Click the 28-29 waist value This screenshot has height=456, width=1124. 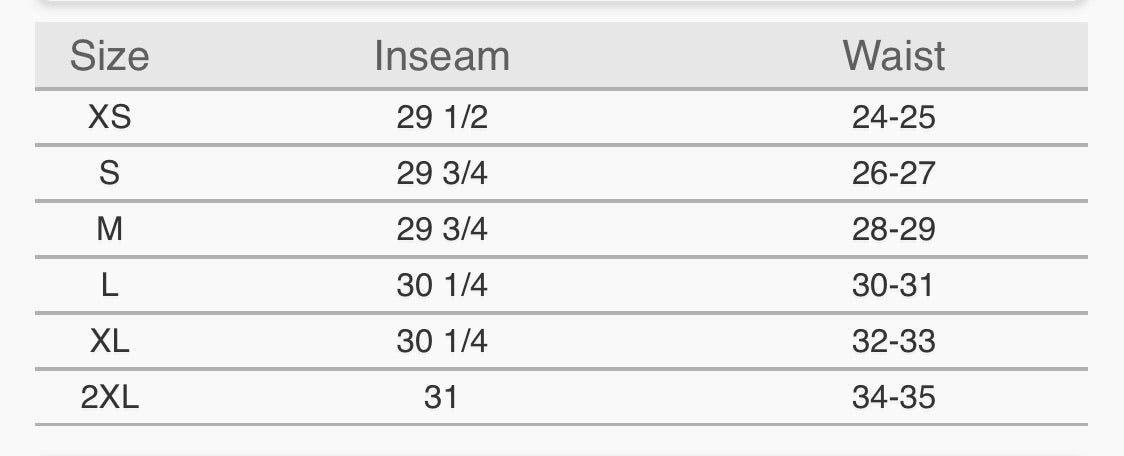point(893,230)
